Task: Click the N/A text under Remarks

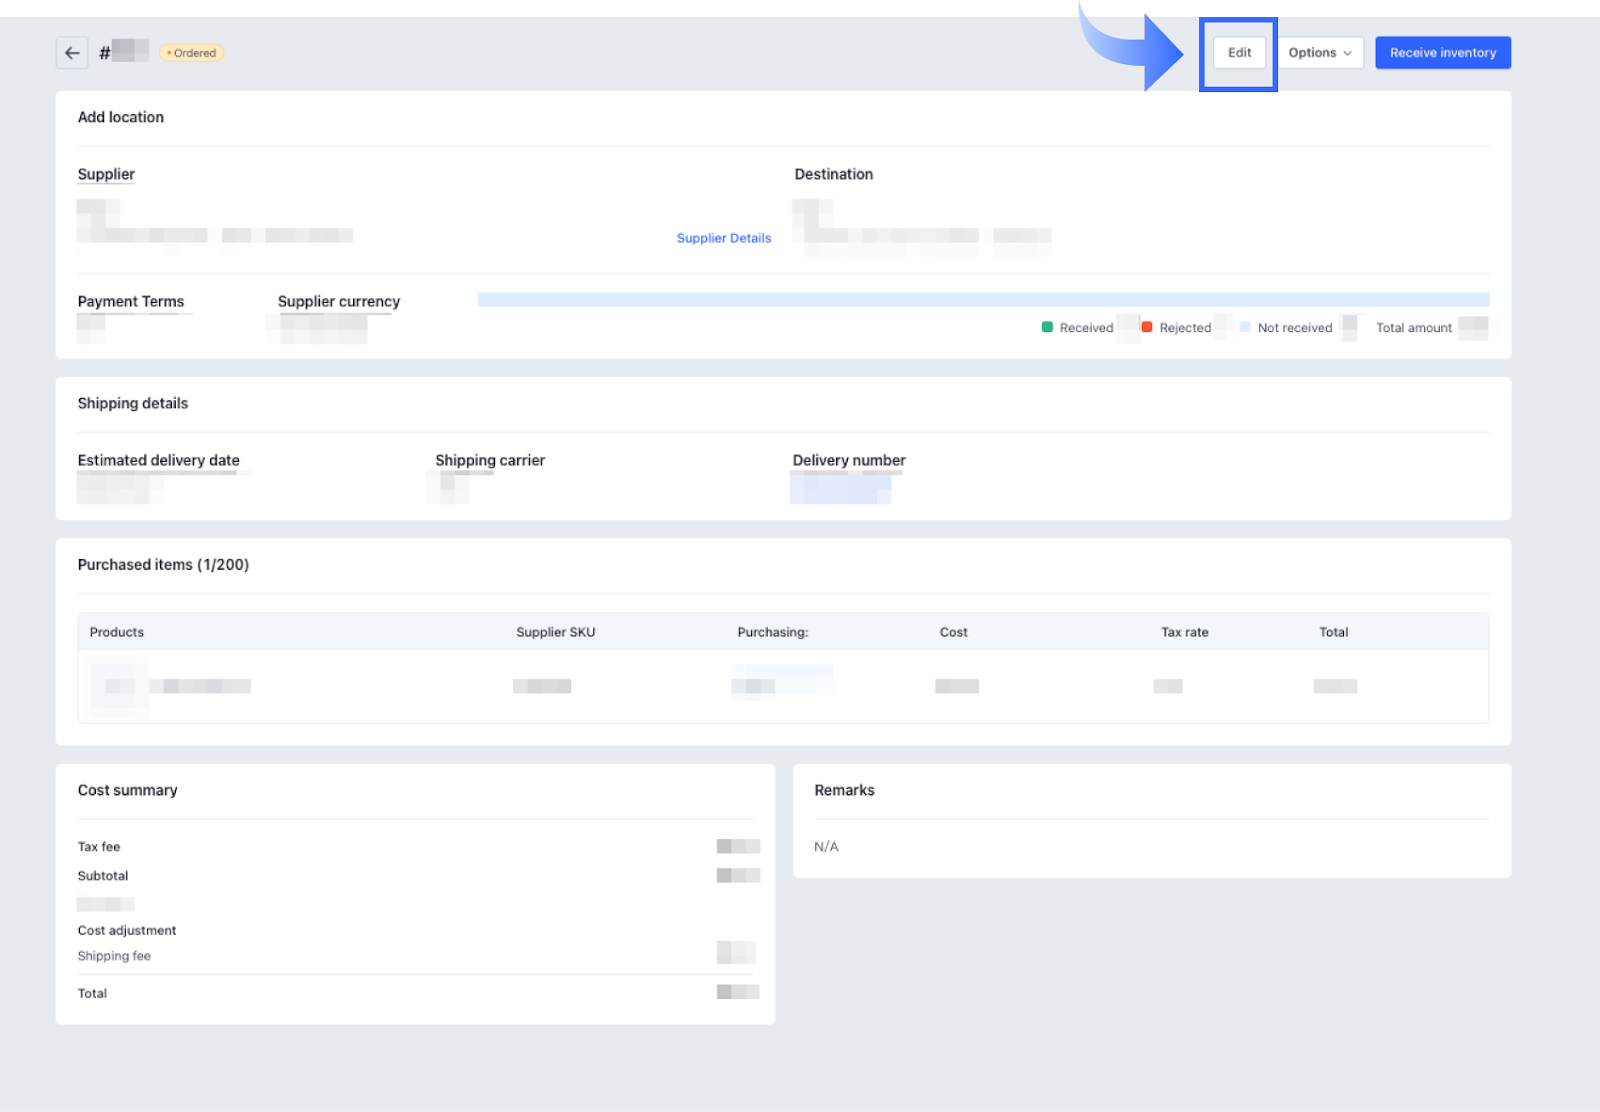Action: tap(826, 847)
